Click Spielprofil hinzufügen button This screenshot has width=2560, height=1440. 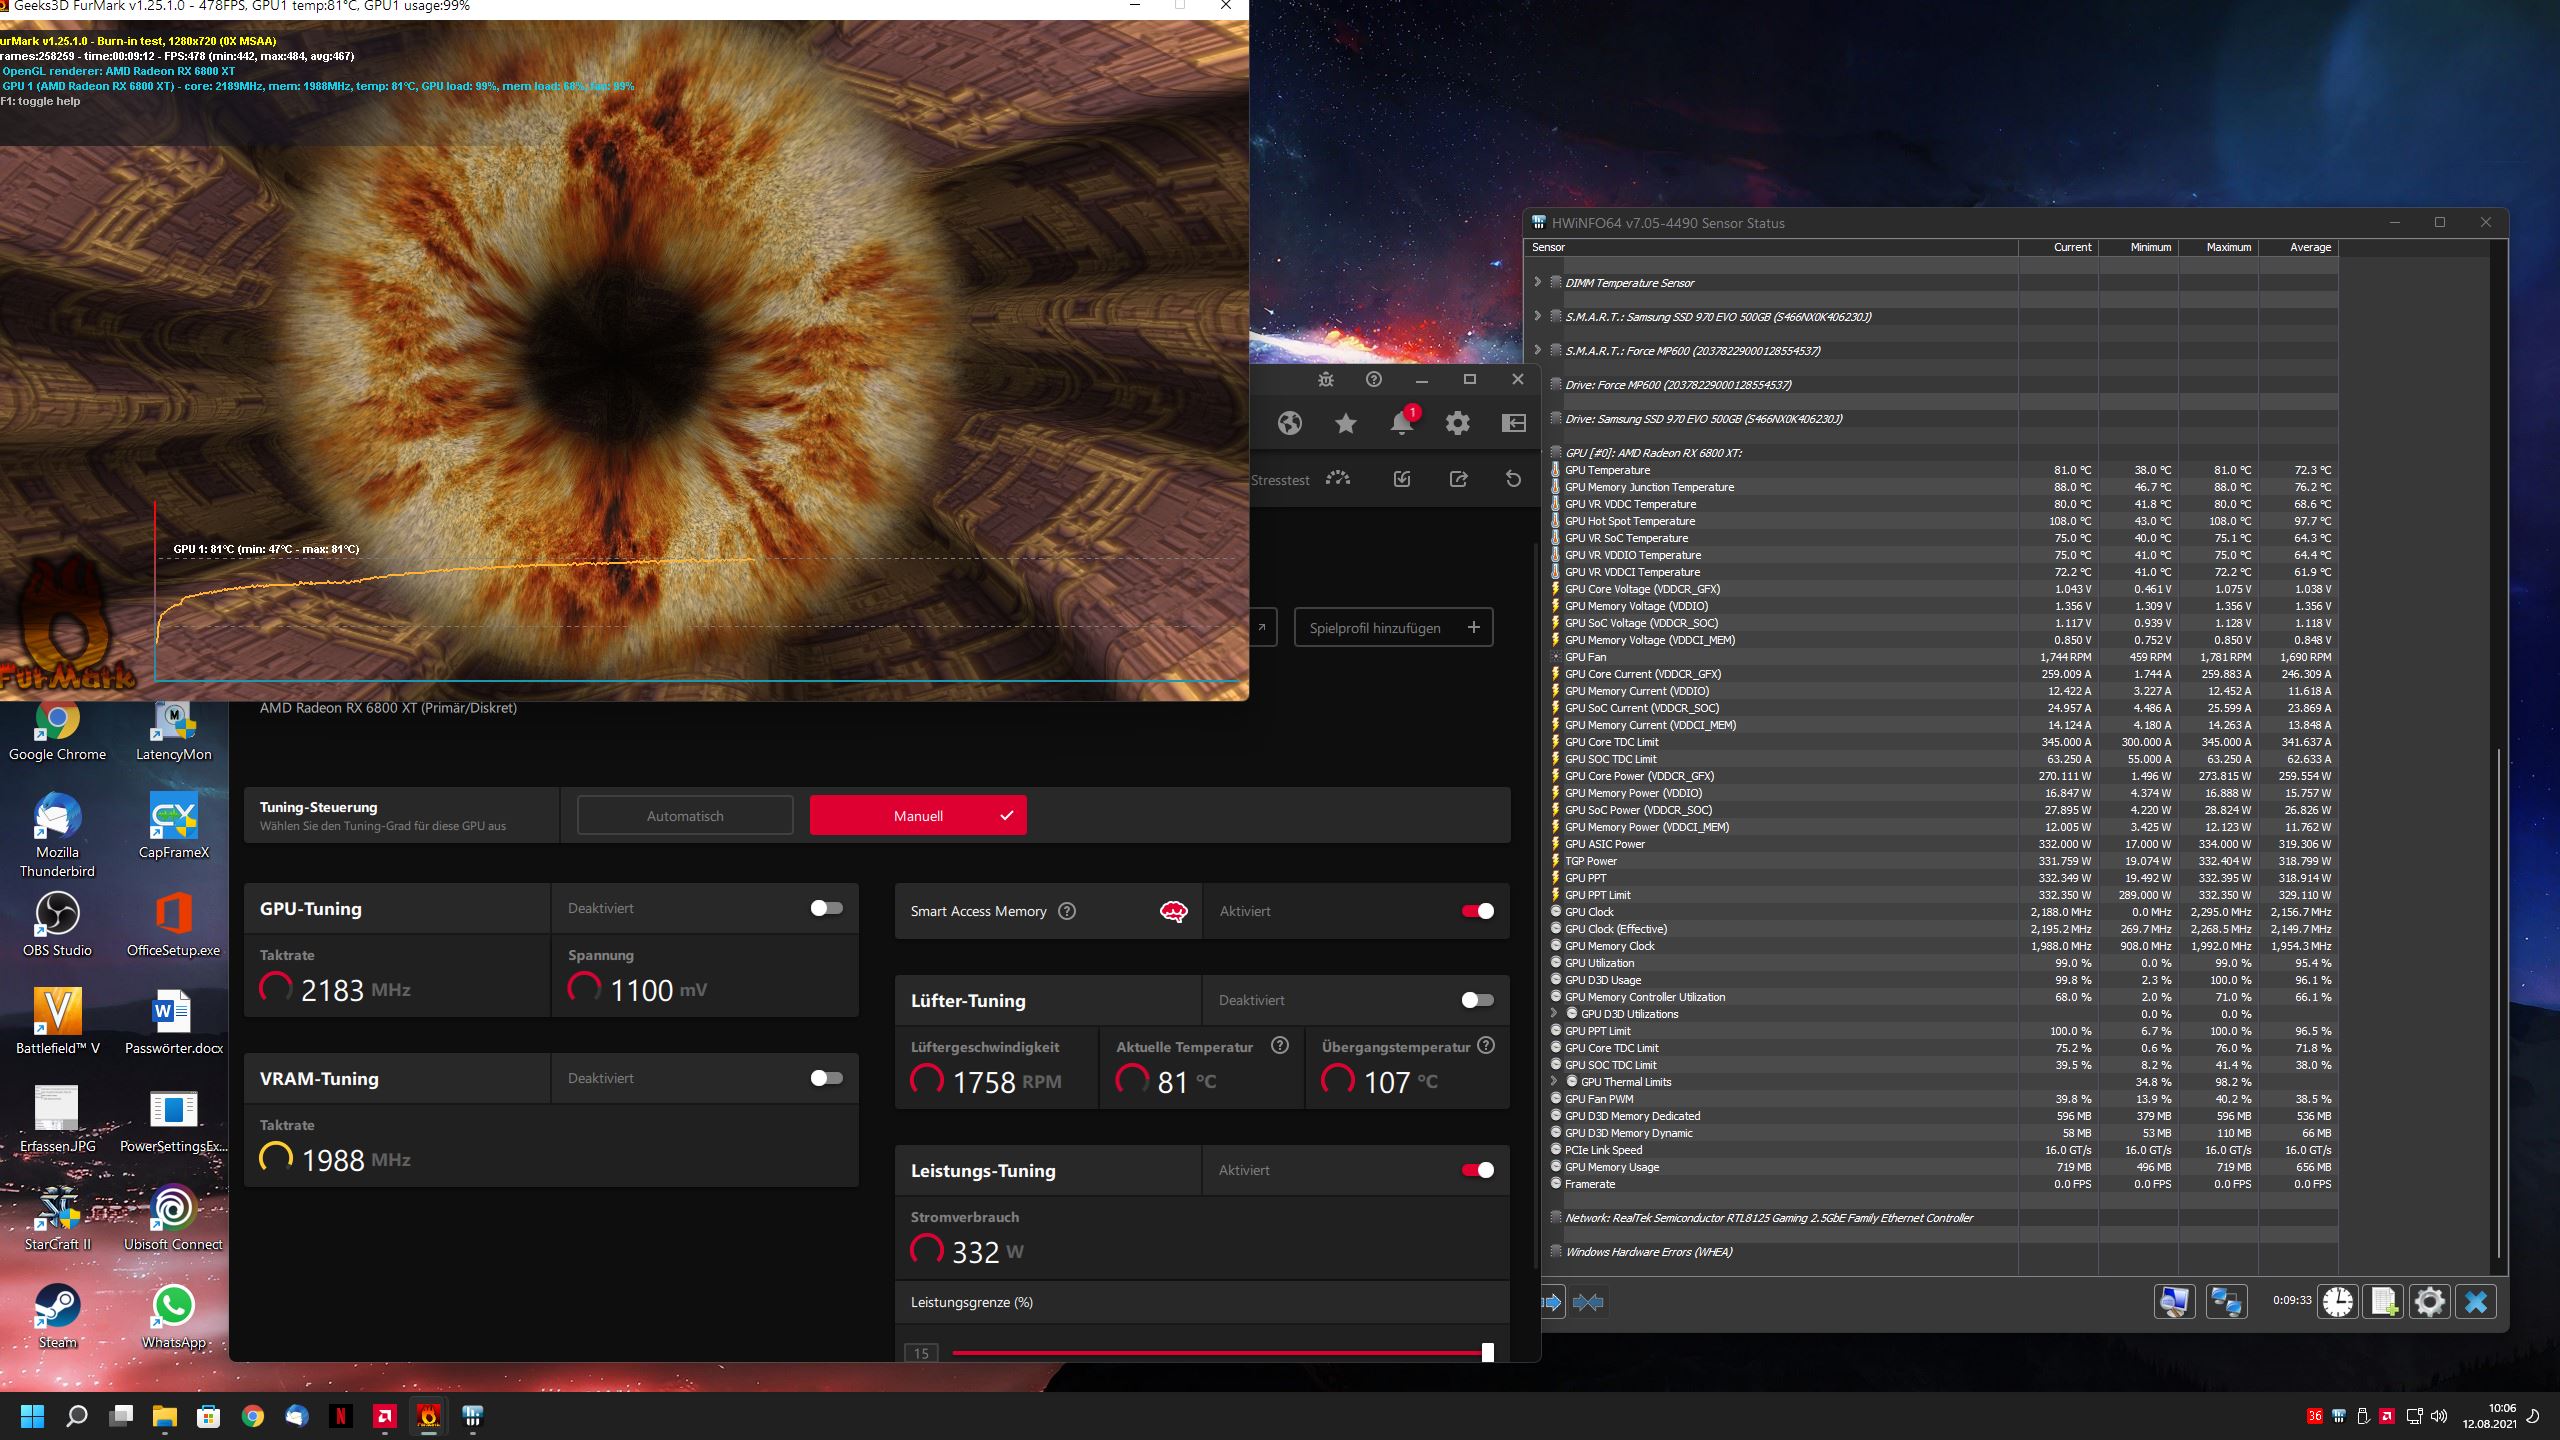pos(1393,628)
